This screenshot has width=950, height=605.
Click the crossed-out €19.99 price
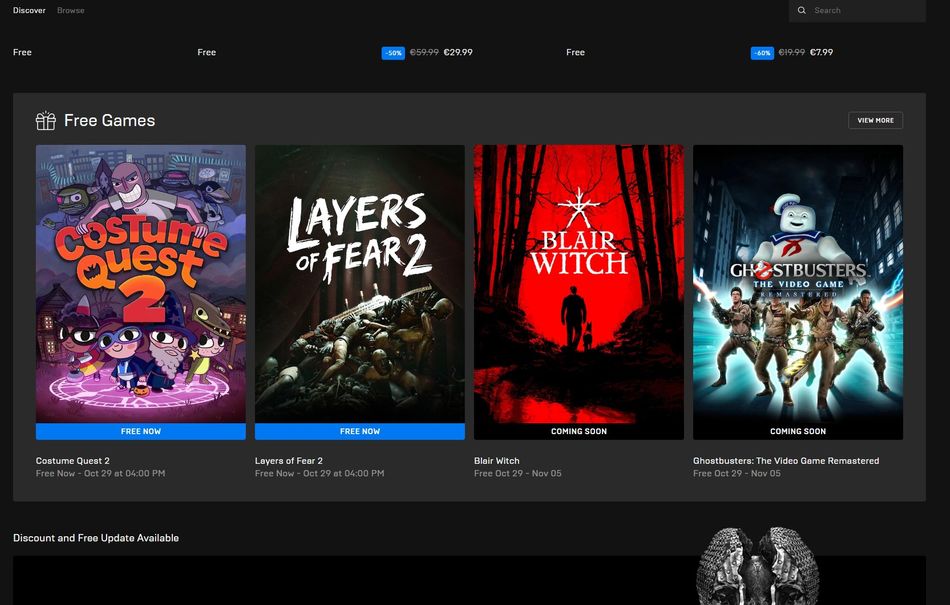pos(792,53)
